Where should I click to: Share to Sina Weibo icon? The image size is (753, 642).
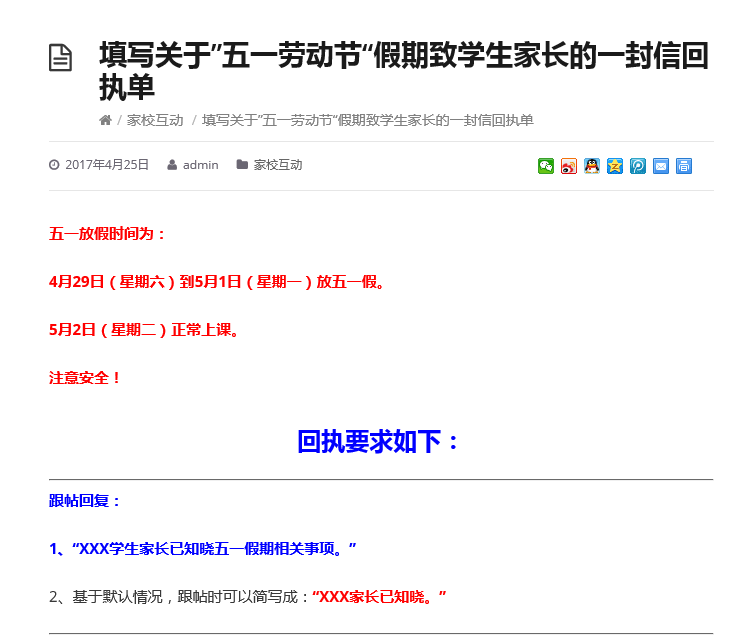[568, 166]
